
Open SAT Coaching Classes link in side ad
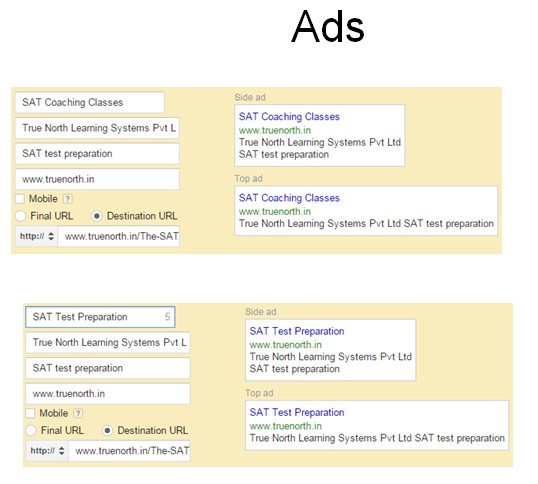[x=289, y=117]
